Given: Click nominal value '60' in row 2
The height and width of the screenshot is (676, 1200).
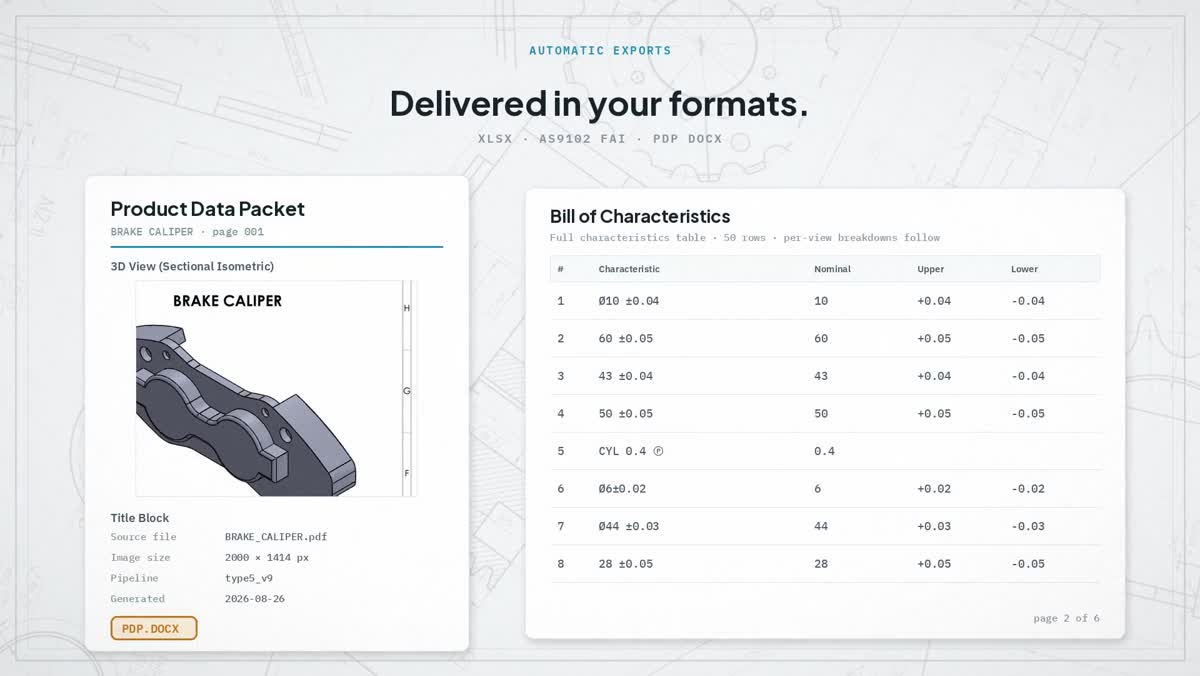Looking at the screenshot, I should [x=821, y=339].
